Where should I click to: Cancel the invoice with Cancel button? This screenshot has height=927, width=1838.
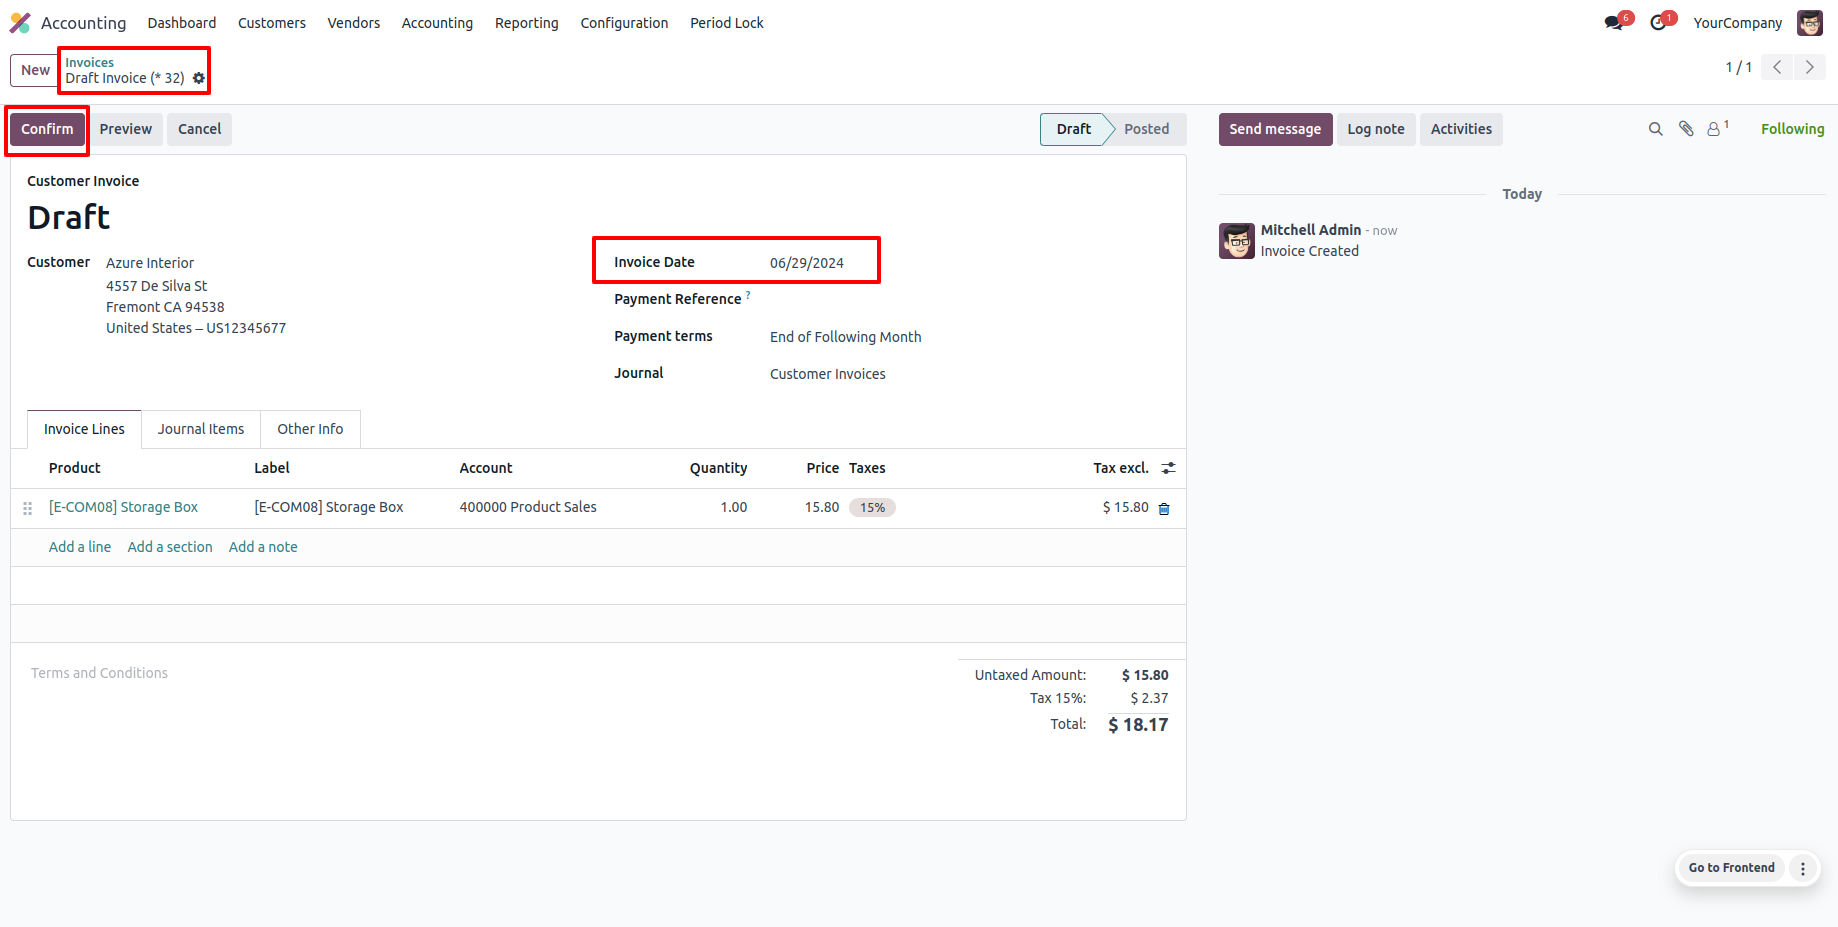(x=200, y=129)
